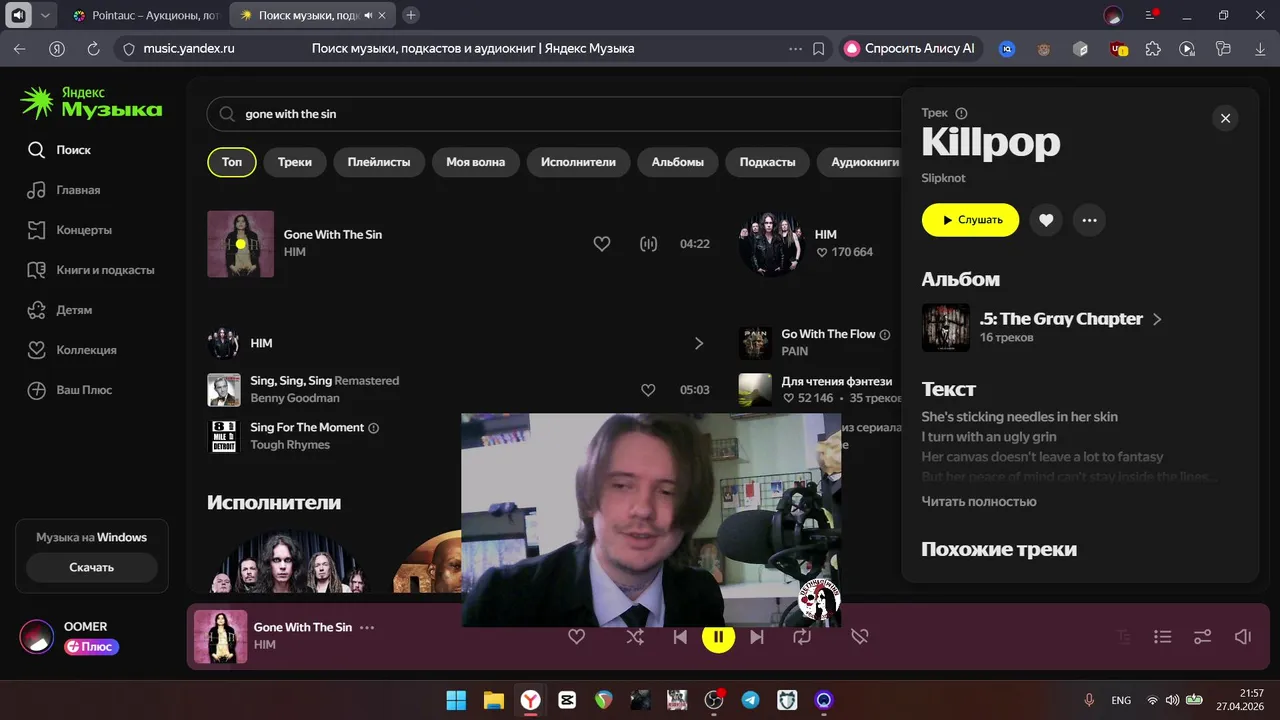Select the Топ filter tab
This screenshot has width=1280, height=720.
tap(232, 162)
